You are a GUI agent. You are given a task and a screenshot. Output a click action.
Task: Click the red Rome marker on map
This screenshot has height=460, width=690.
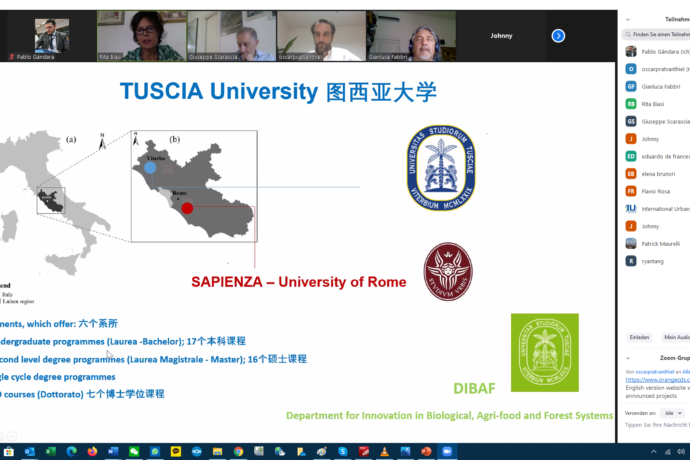tap(187, 208)
